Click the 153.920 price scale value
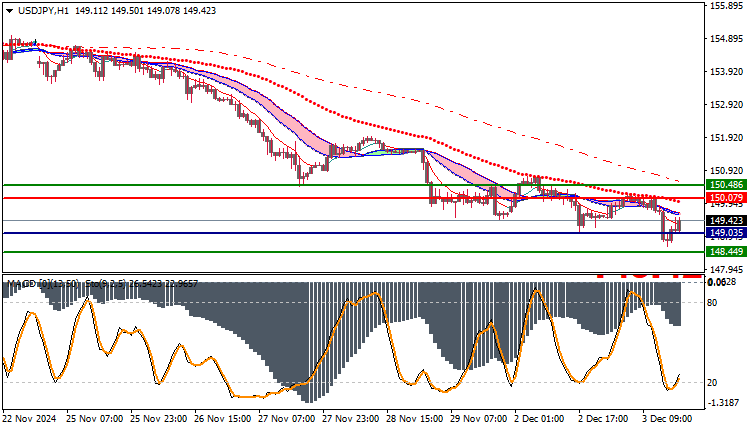The width and height of the screenshot is (750, 430). [x=727, y=72]
